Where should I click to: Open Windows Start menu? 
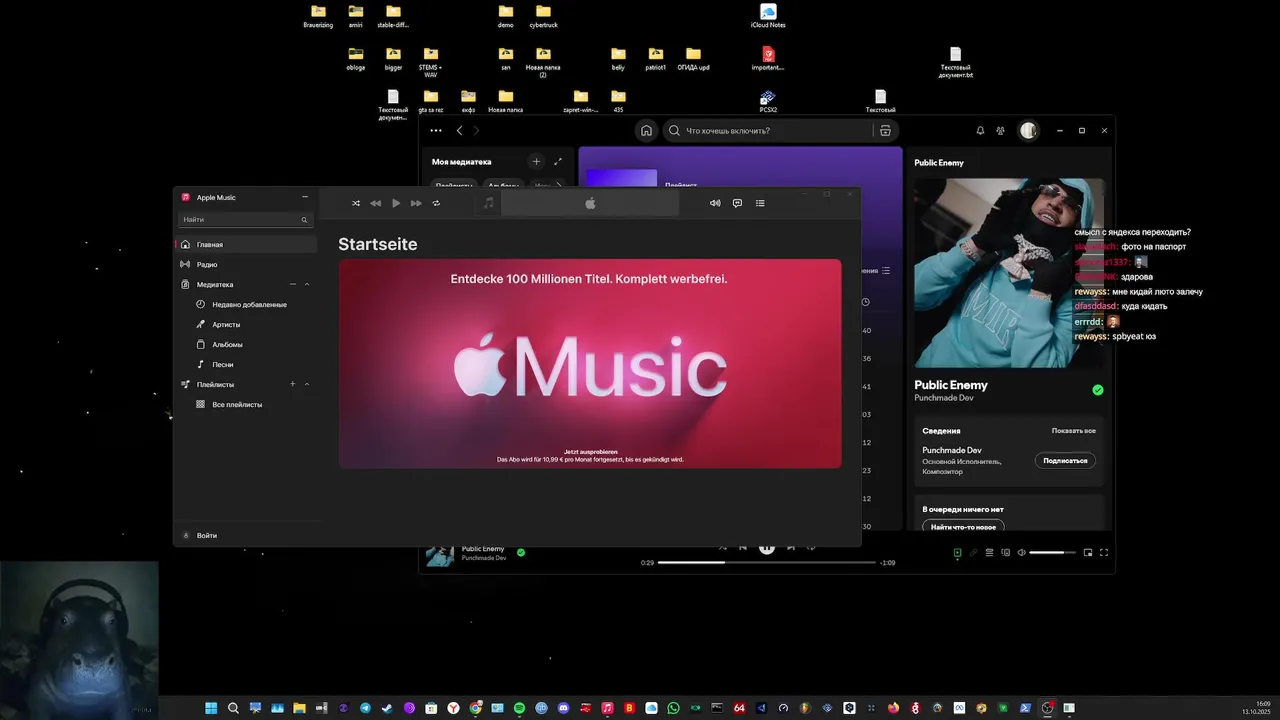[211, 708]
